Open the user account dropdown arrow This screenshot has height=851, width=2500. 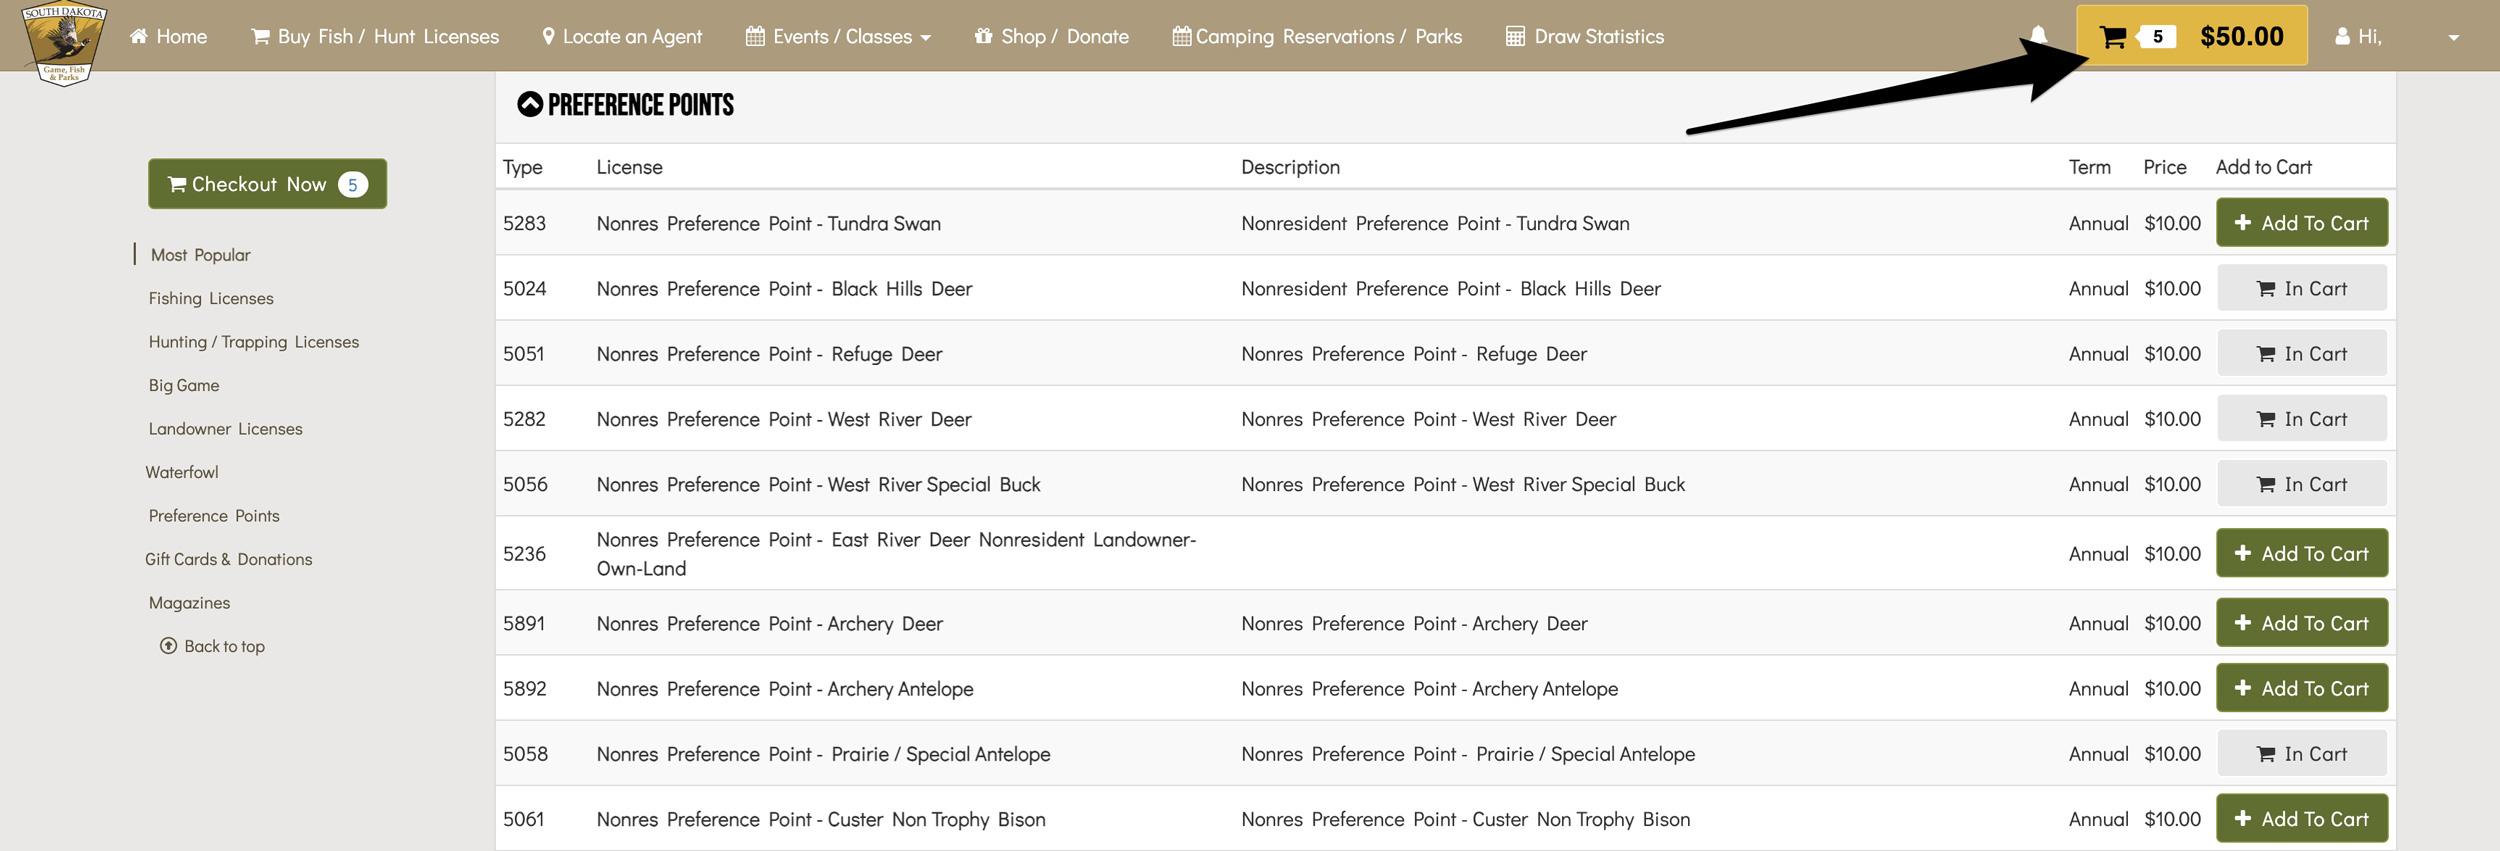pos(2453,38)
